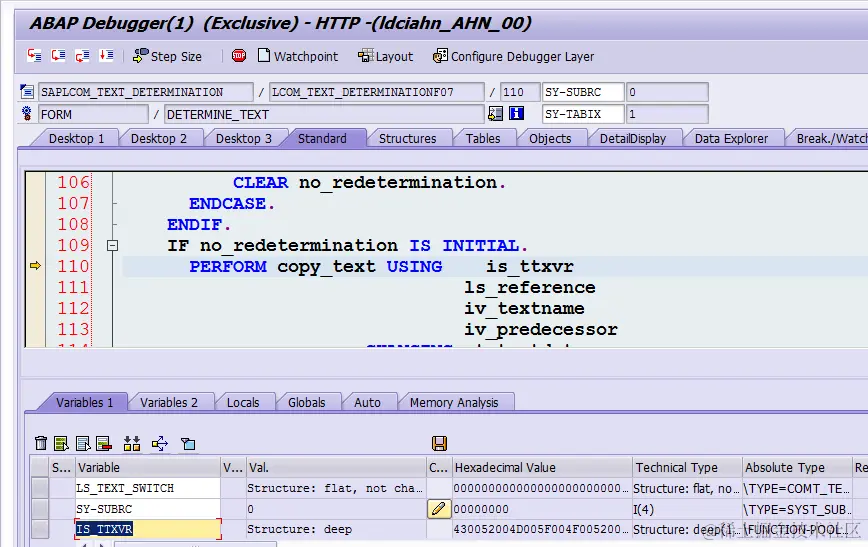This screenshot has width=868, height=547.
Task: Open the Layout toolbar option
Action: [x=385, y=56]
